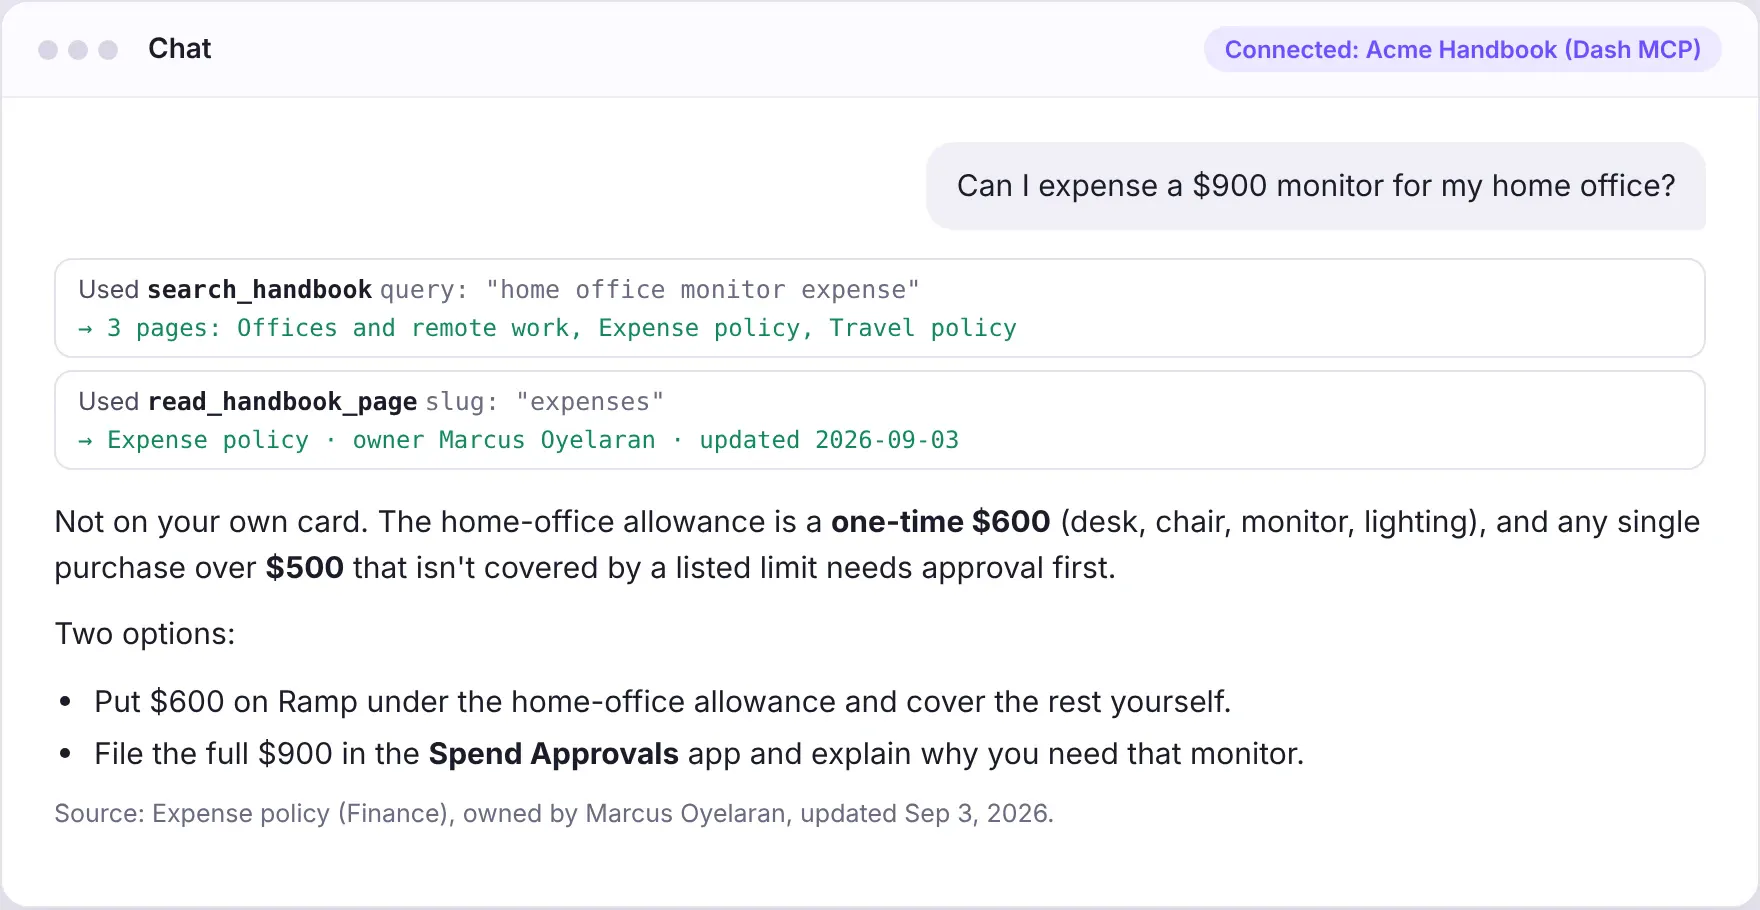Open the read_handbook_page tool call card
This screenshot has height=910, width=1760.
pos(880,420)
